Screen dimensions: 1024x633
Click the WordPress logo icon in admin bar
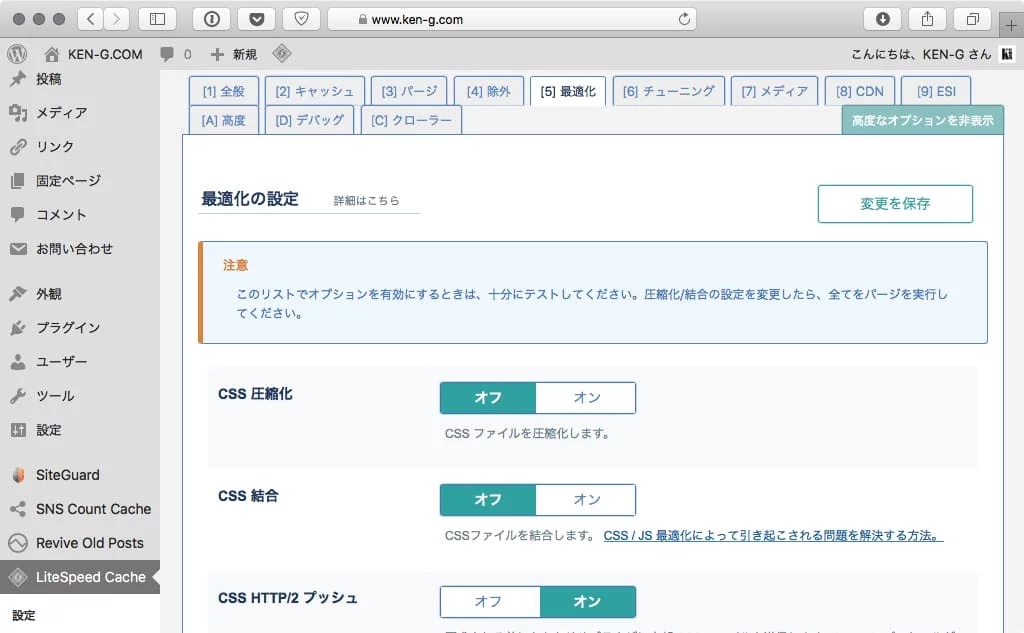[17, 54]
